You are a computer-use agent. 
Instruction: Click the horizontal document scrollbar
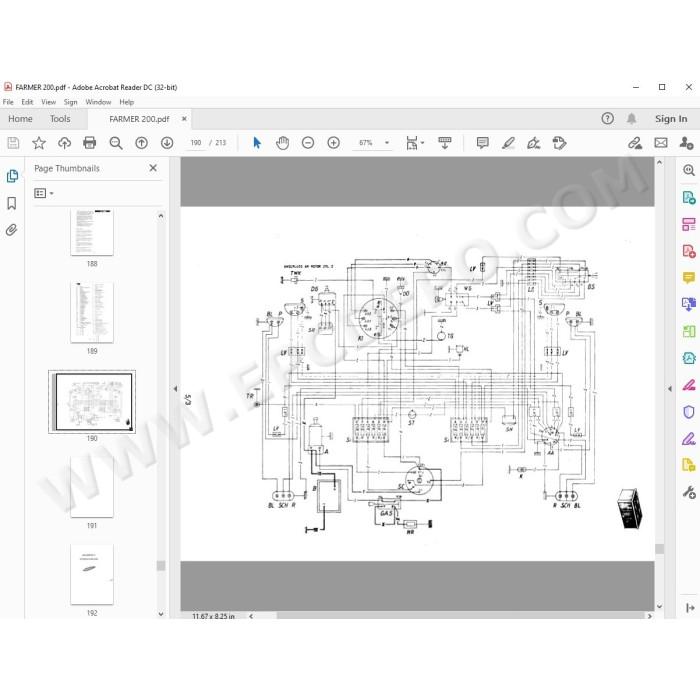(460, 616)
